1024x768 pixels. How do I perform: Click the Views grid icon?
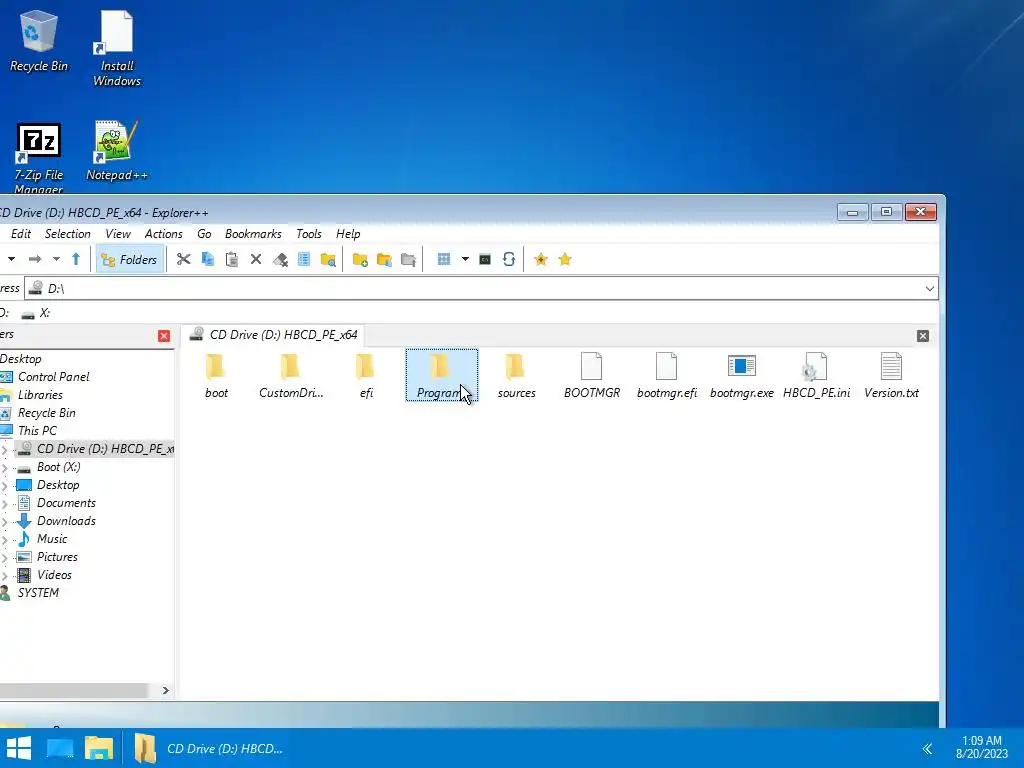pyautogui.click(x=443, y=259)
